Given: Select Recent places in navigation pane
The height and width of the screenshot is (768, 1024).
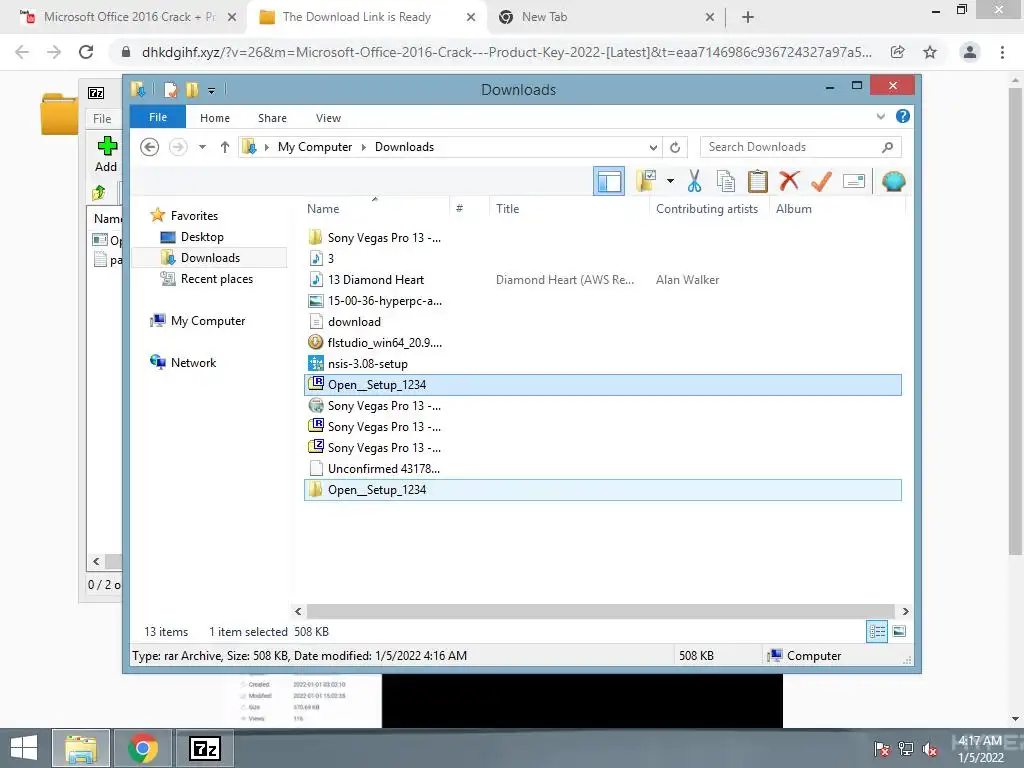Looking at the screenshot, I should click(x=216, y=279).
